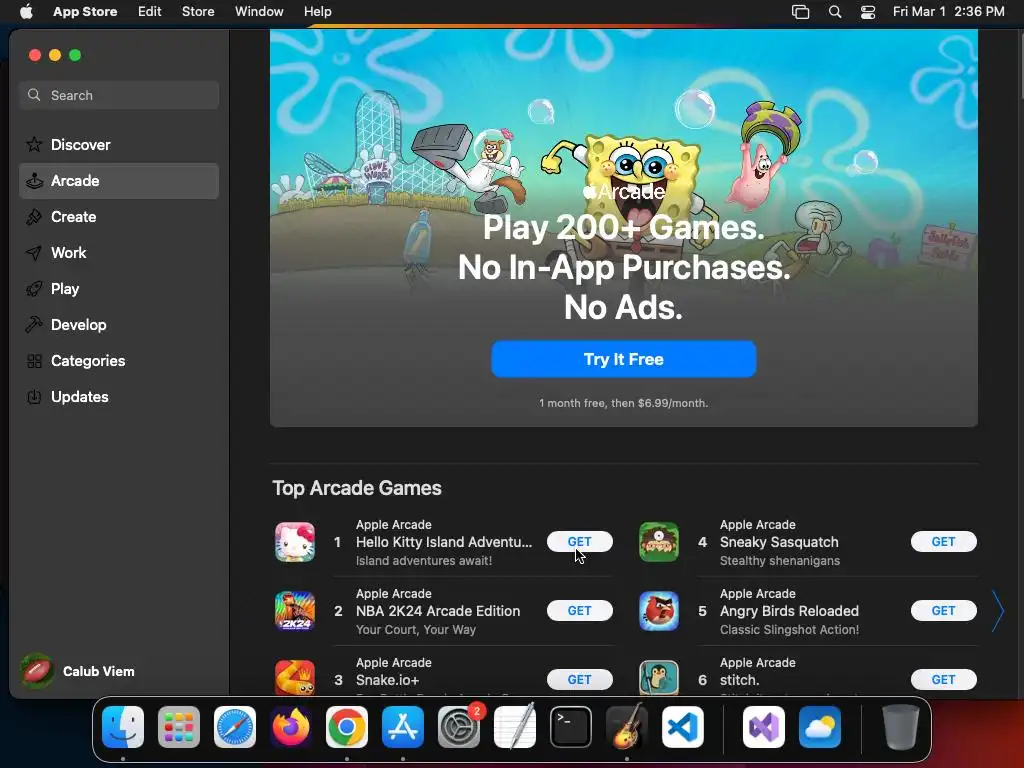Open the App Store icon in the dock

[403, 727]
